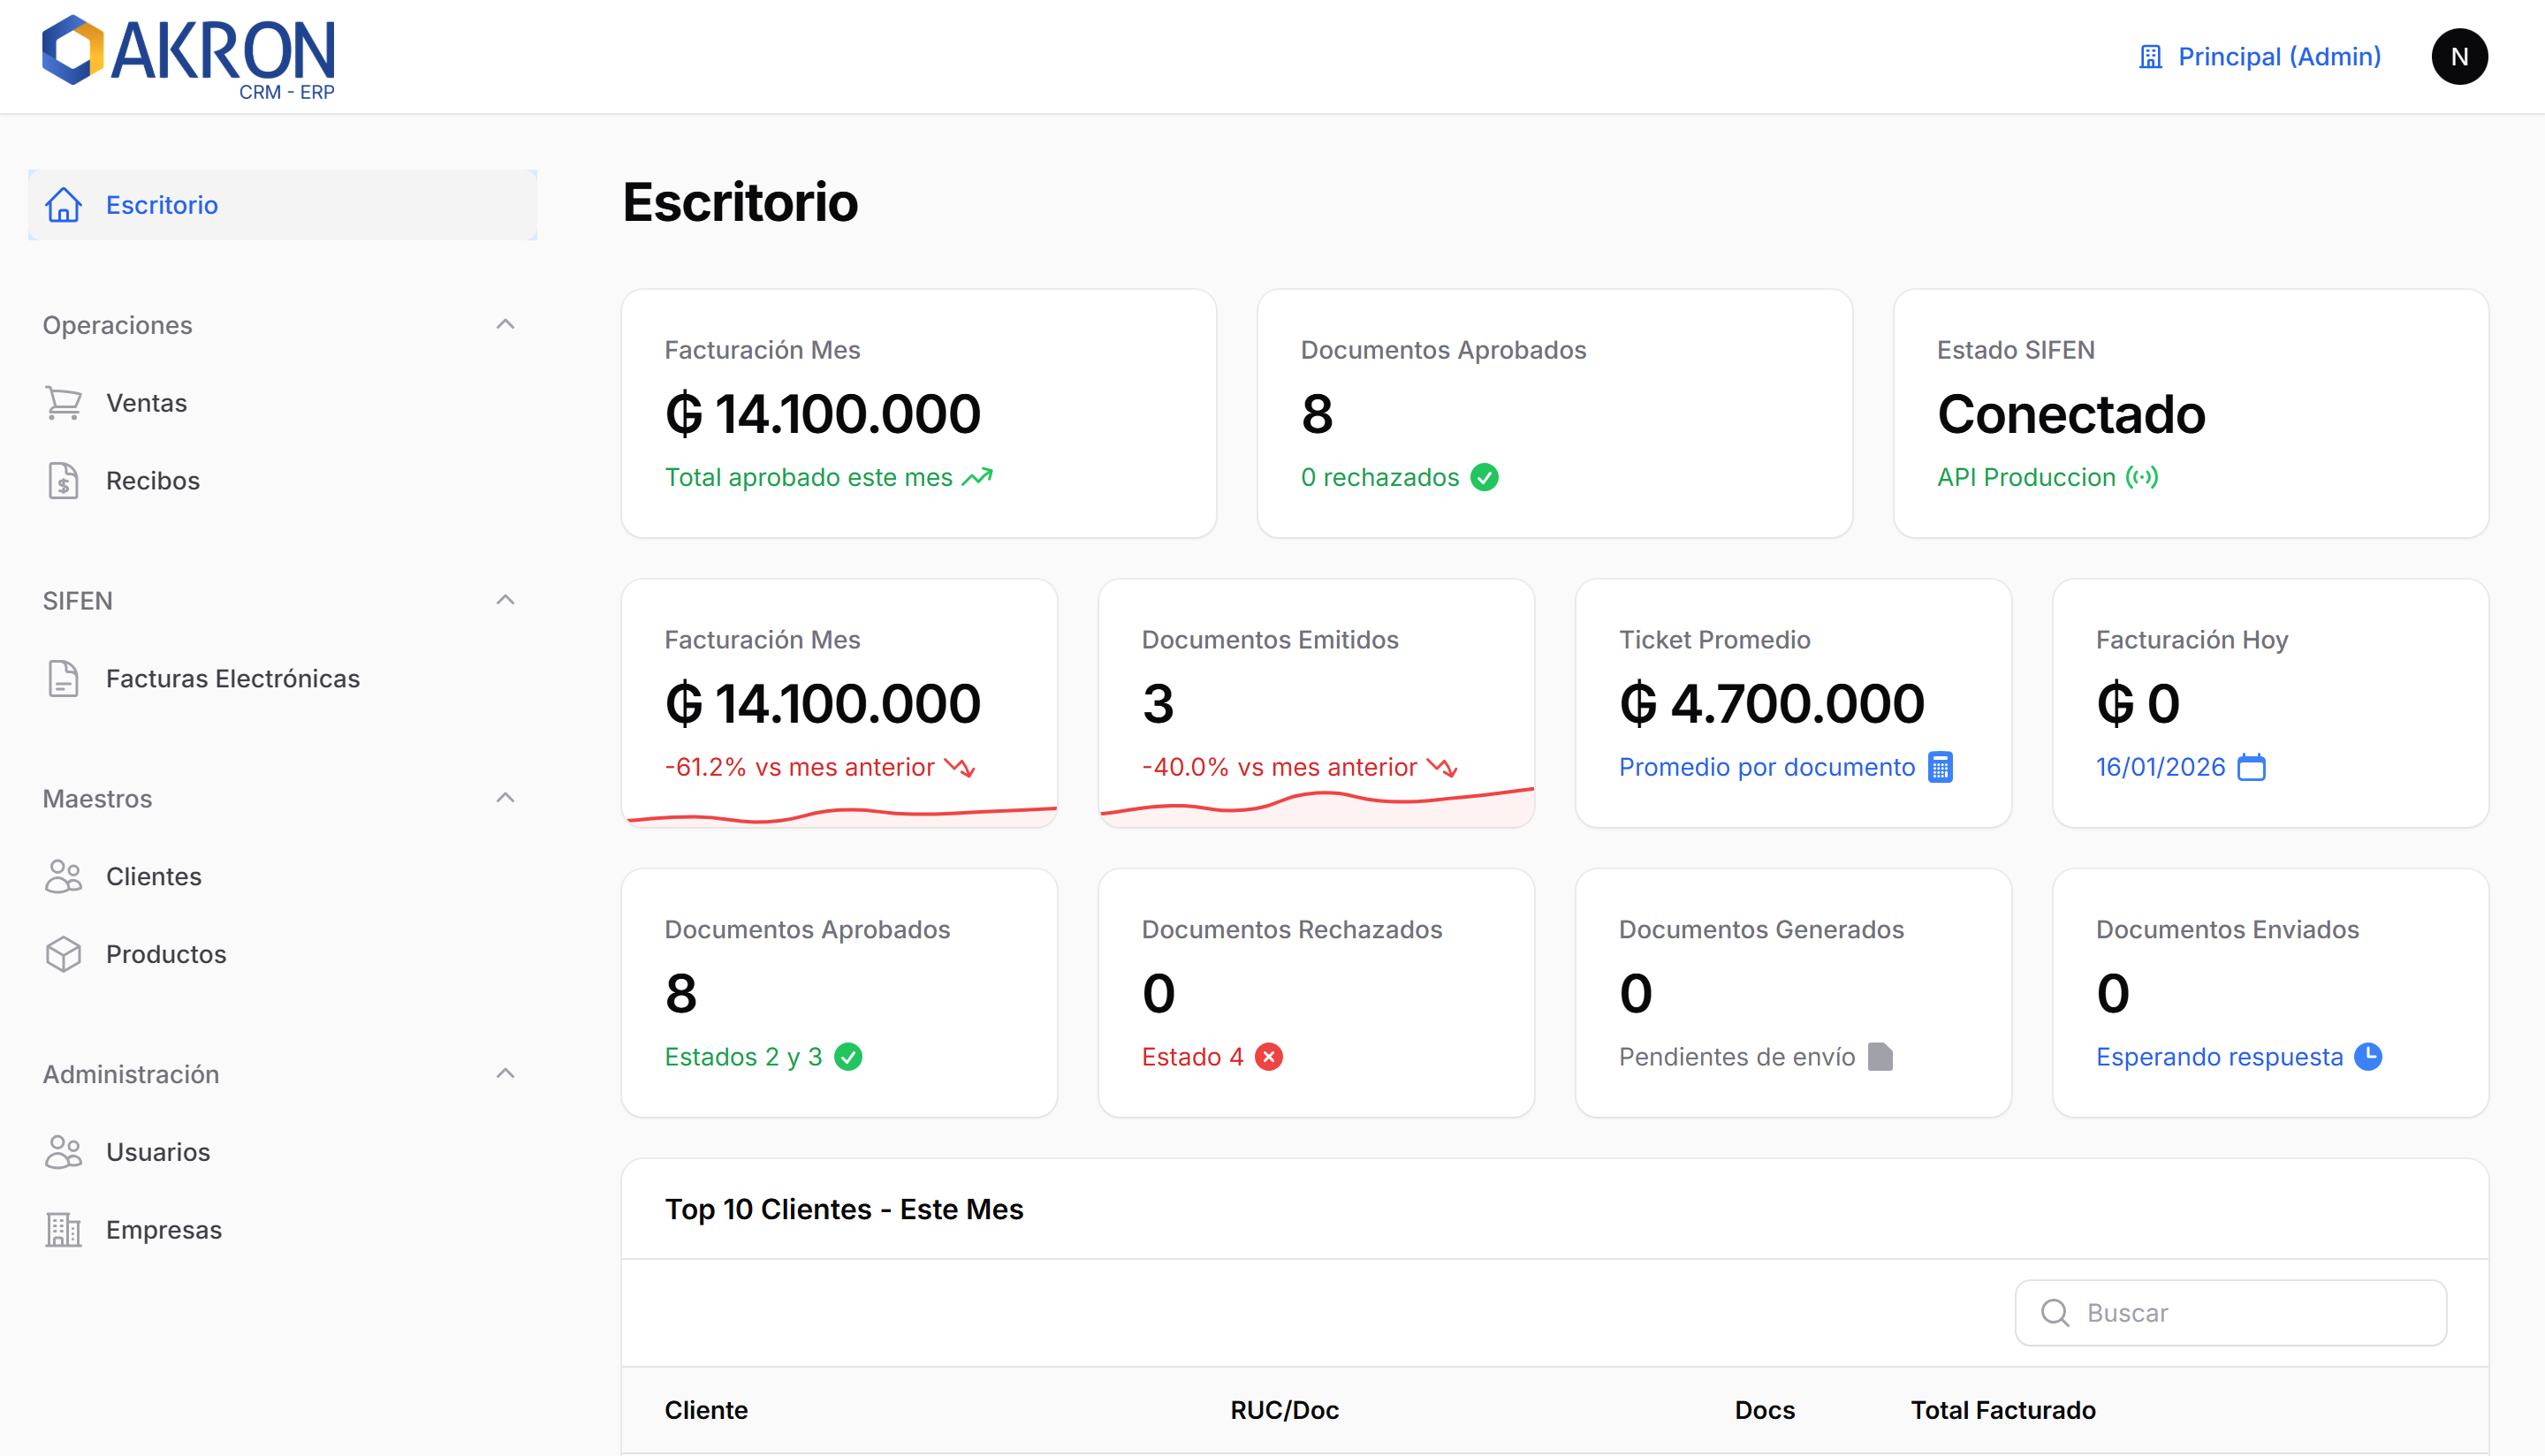Click the calendar icon beside 16/01/2026
Viewport: 2545px width, 1456px height.
(x=2251, y=767)
